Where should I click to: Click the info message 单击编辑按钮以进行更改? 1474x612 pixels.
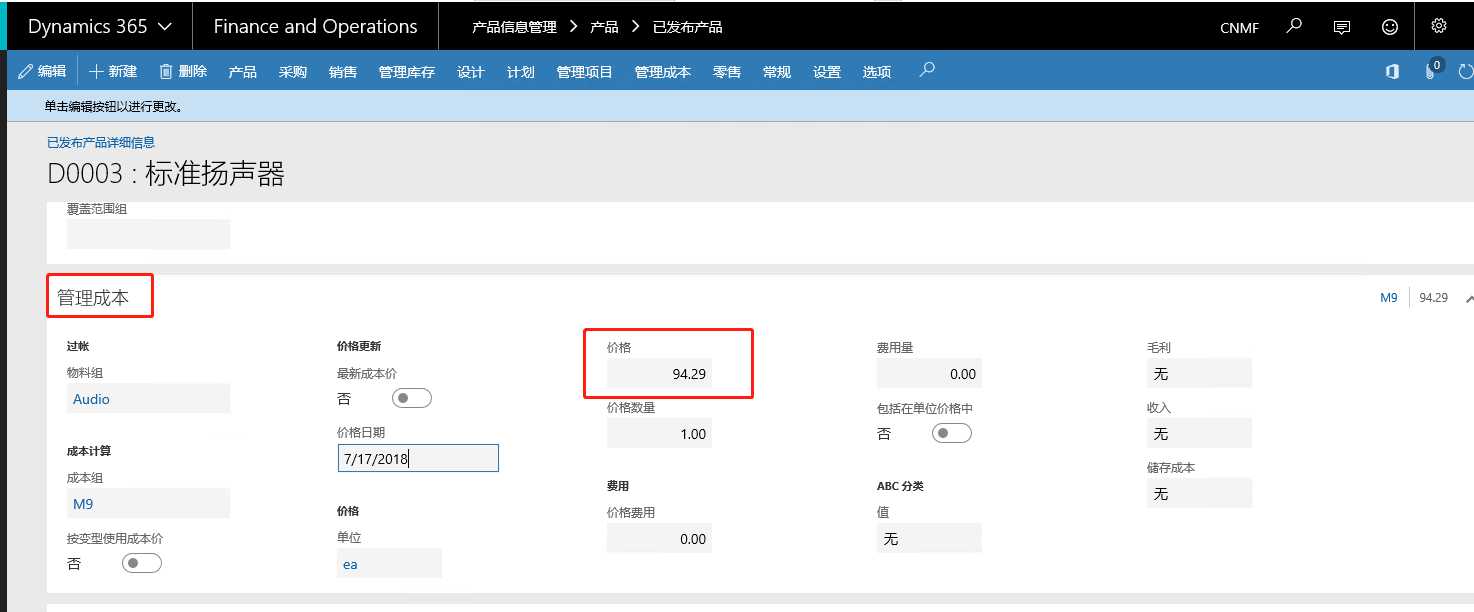(113, 106)
